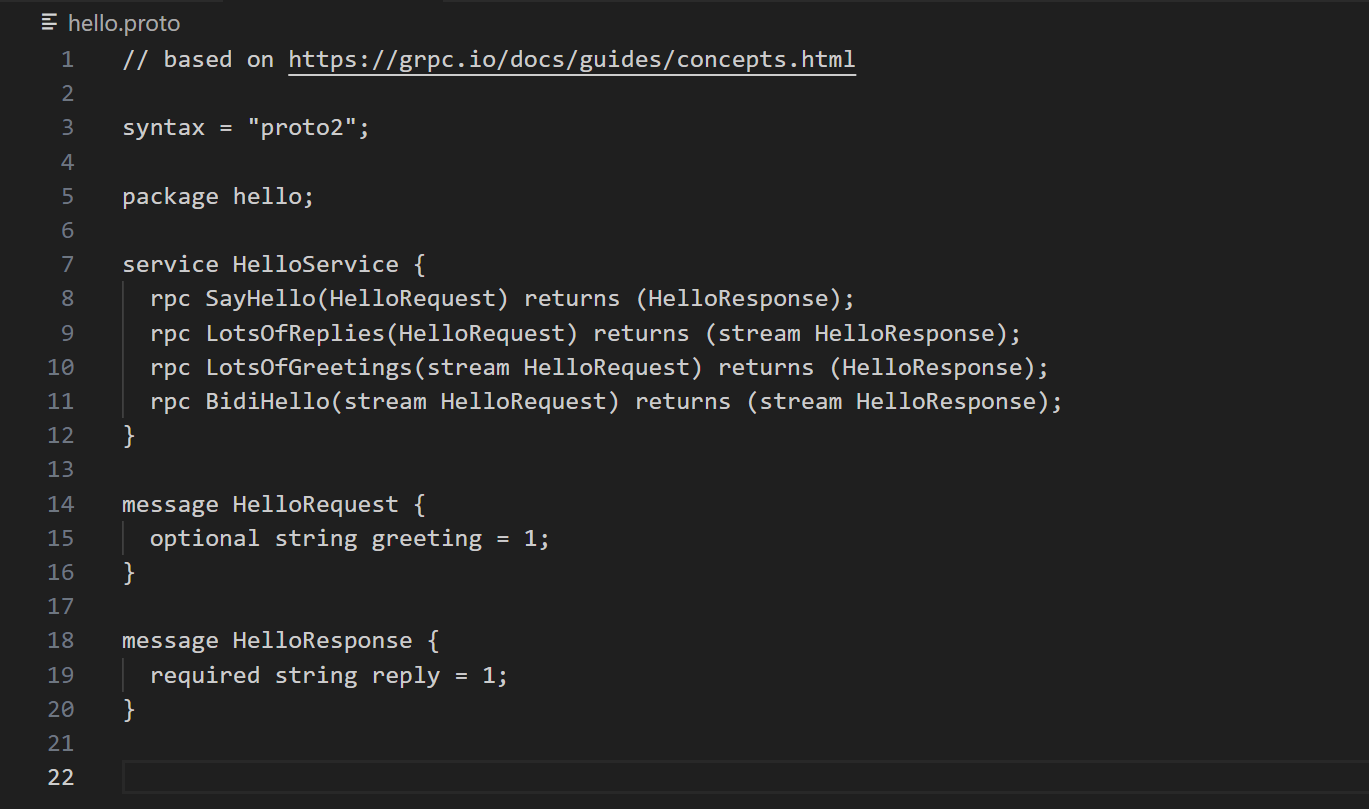Click the "proto2" string literal
Viewport: 1369px width, 809px height.
tap(309, 127)
